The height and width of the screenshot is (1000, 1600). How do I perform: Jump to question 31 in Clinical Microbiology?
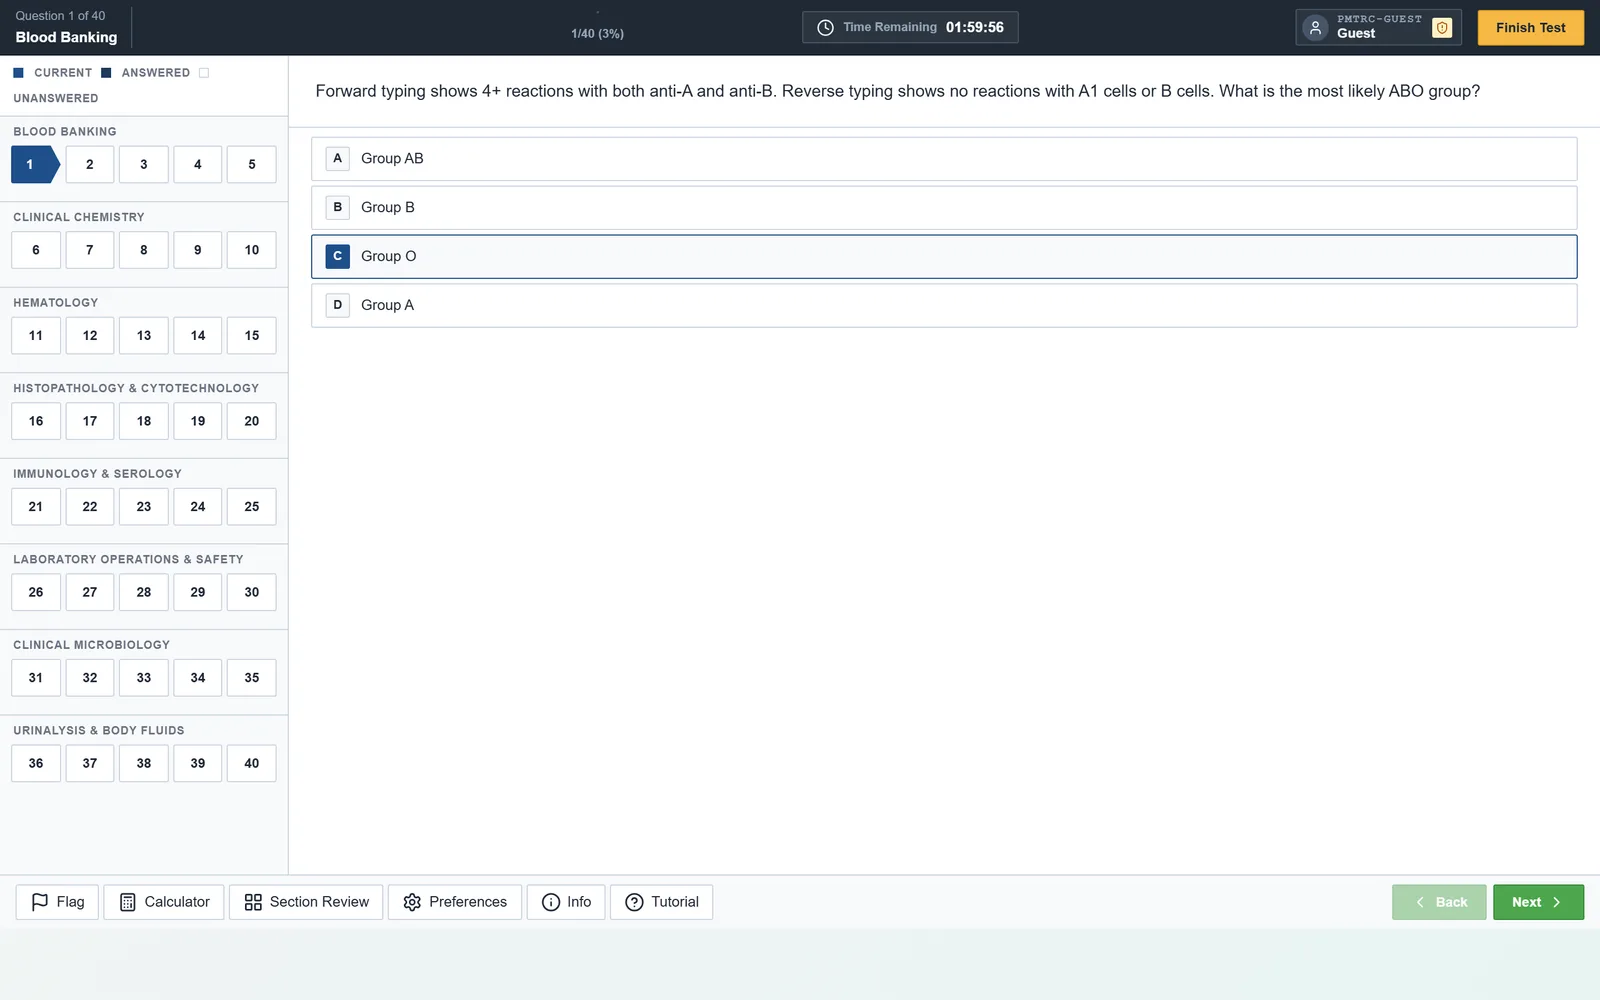point(36,678)
